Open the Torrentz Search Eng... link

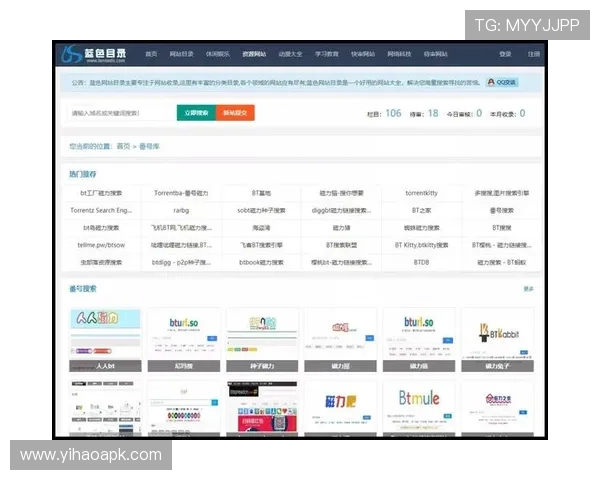coord(101,210)
